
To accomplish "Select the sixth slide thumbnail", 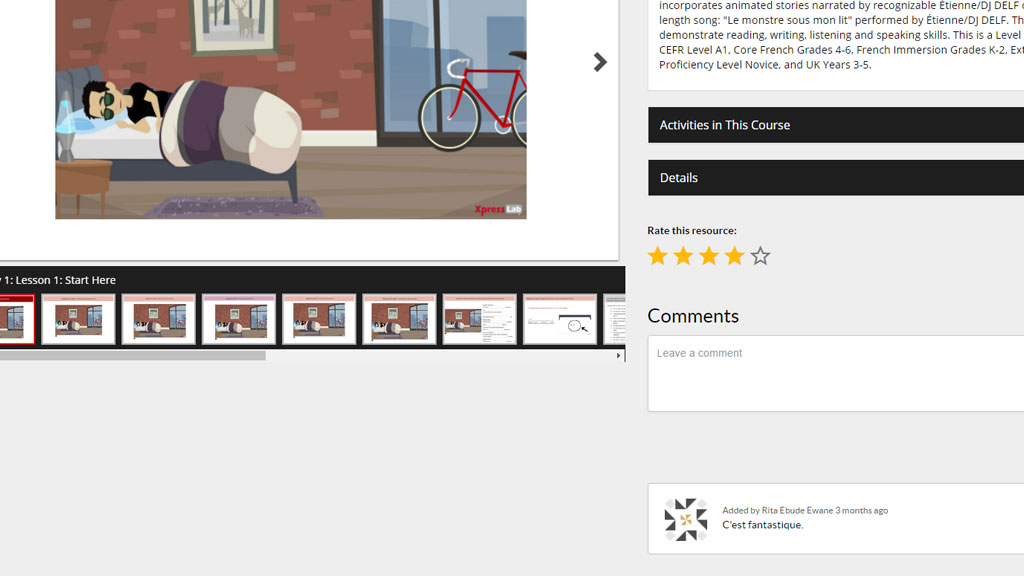I will point(399,319).
